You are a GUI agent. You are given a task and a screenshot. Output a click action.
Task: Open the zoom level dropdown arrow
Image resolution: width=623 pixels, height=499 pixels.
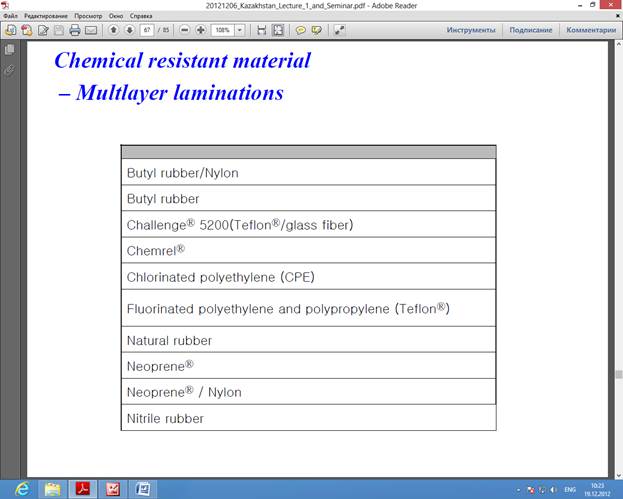click(x=240, y=30)
